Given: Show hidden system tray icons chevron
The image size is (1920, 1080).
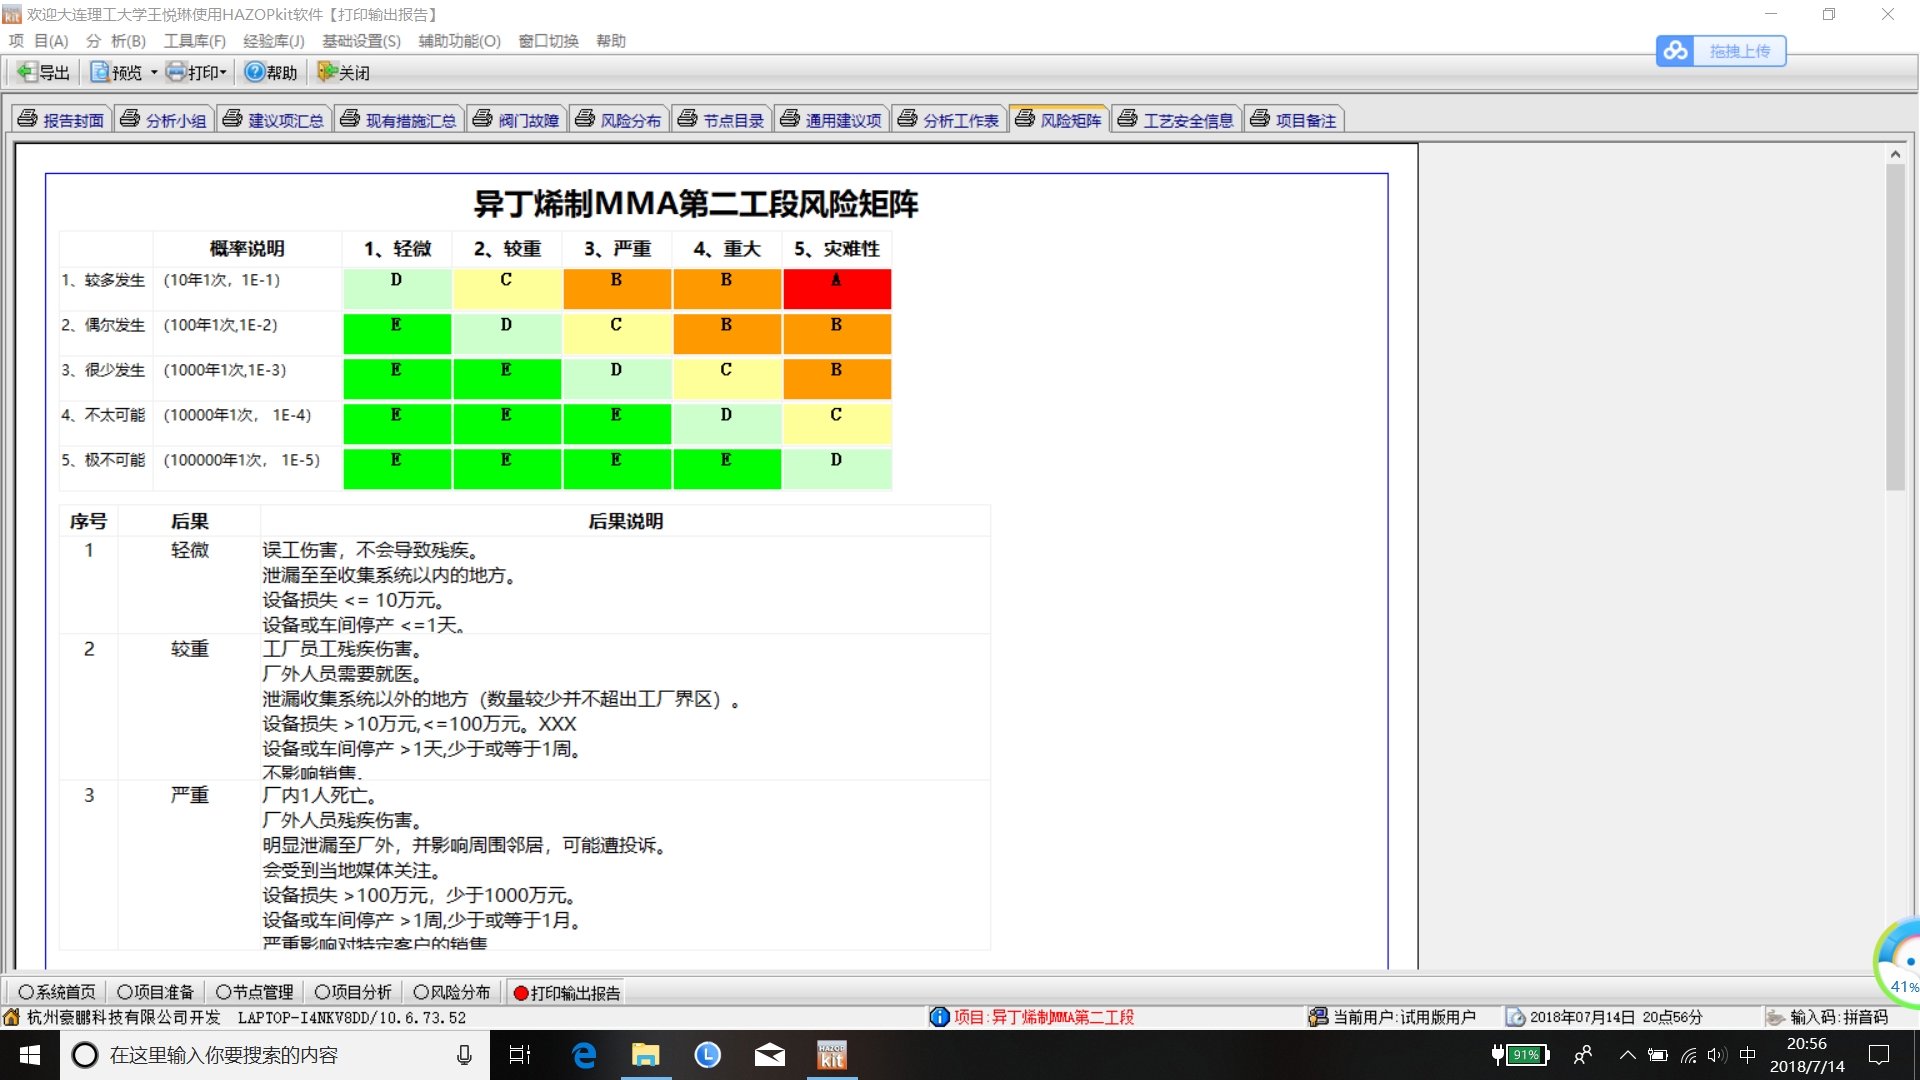Looking at the screenshot, I should tap(1627, 1055).
